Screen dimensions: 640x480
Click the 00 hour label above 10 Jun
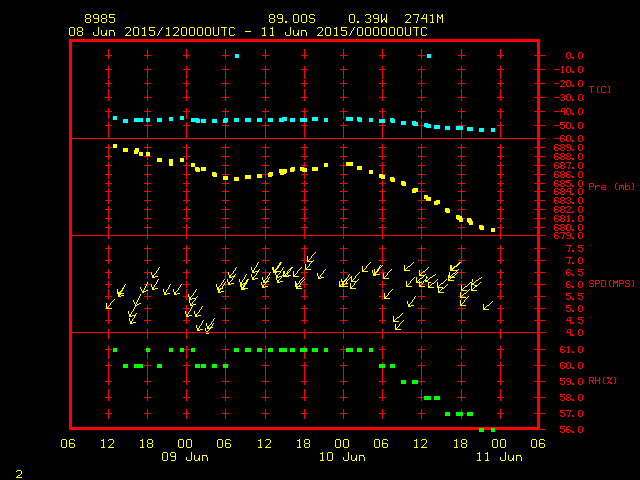(x=342, y=444)
